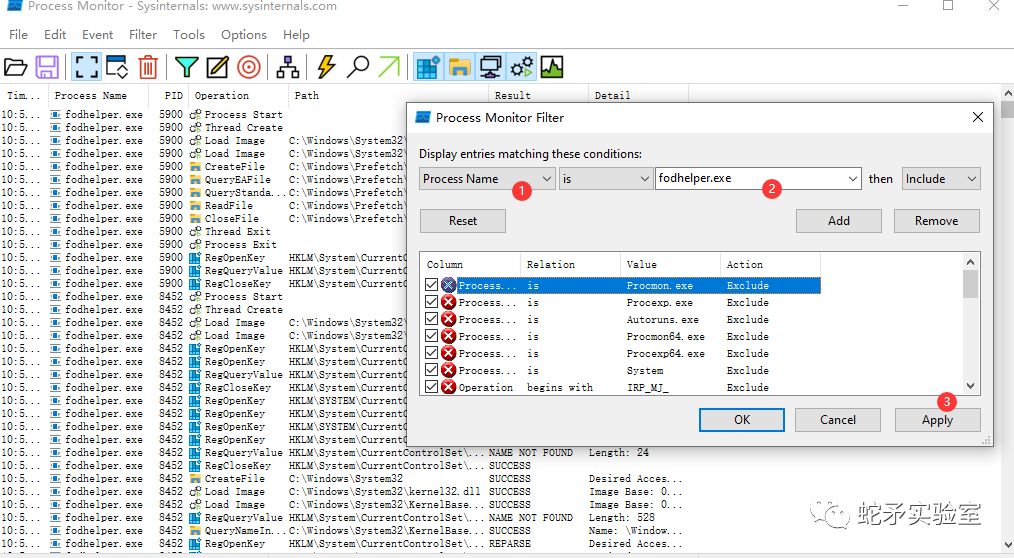Open the Include action dropdown
Screen dimensions: 1014x558
coord(941,179)
